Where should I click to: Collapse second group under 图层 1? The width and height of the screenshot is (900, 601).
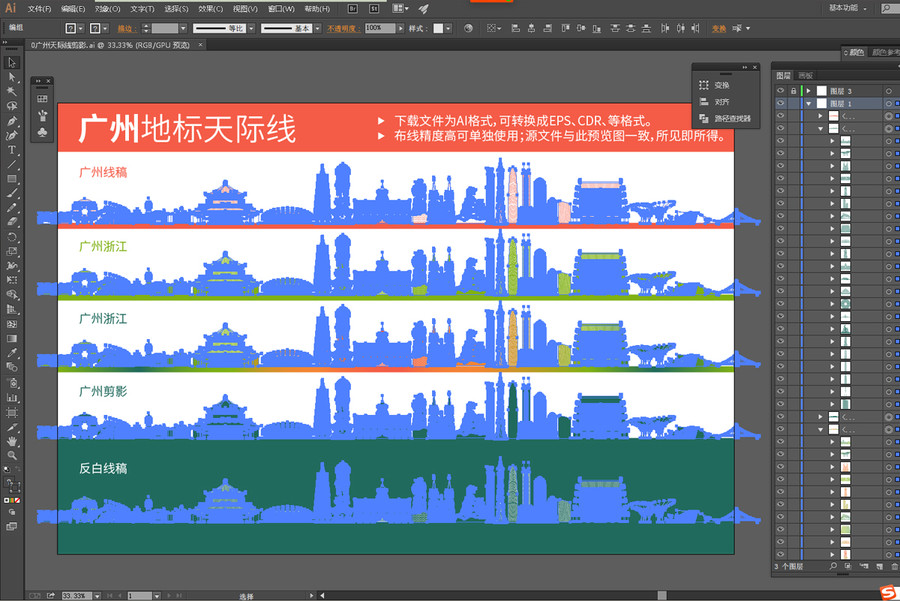820,129
